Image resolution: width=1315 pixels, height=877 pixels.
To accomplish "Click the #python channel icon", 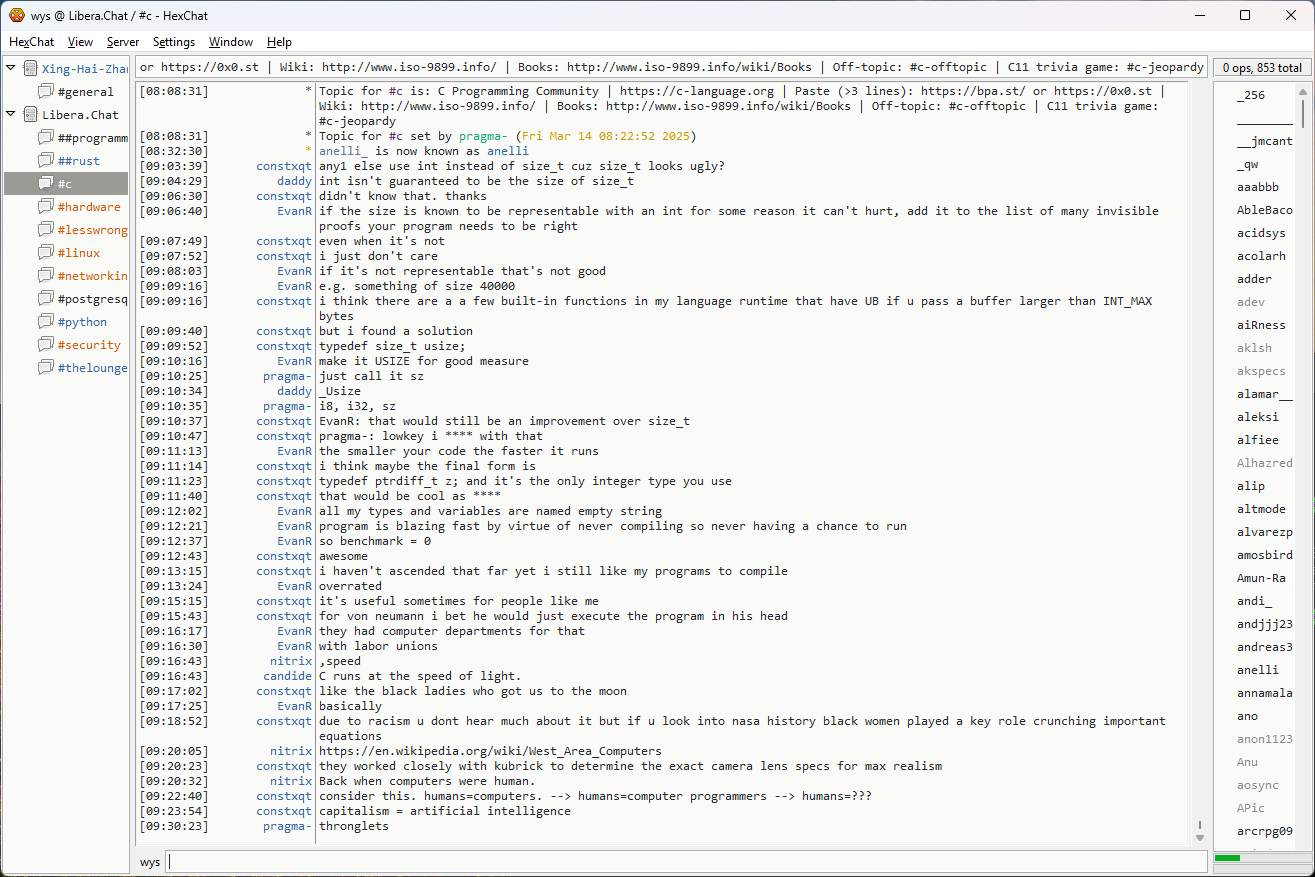I will click(46, 322).
